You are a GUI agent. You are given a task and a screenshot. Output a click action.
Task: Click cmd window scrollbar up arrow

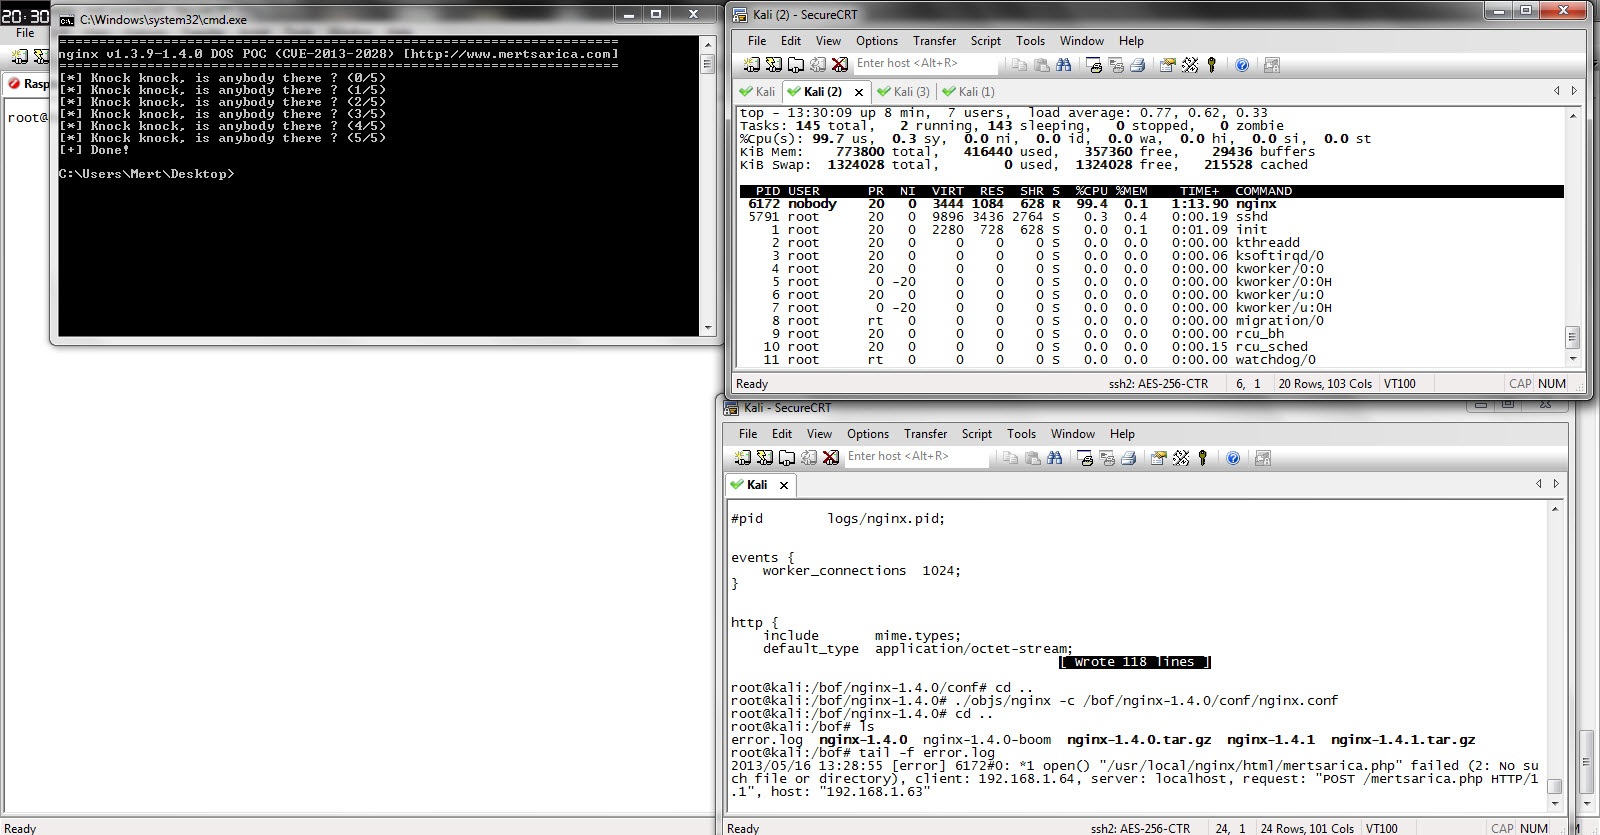pos(708,45)
